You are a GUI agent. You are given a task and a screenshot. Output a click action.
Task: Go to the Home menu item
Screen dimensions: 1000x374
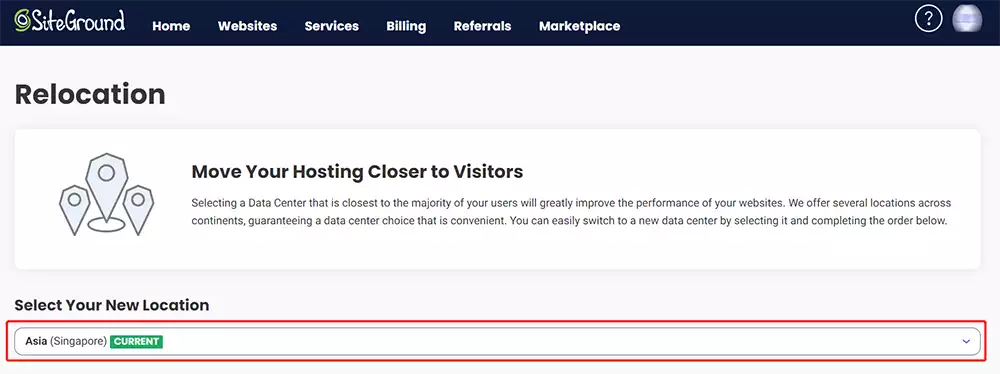click(x=171, y=26)
